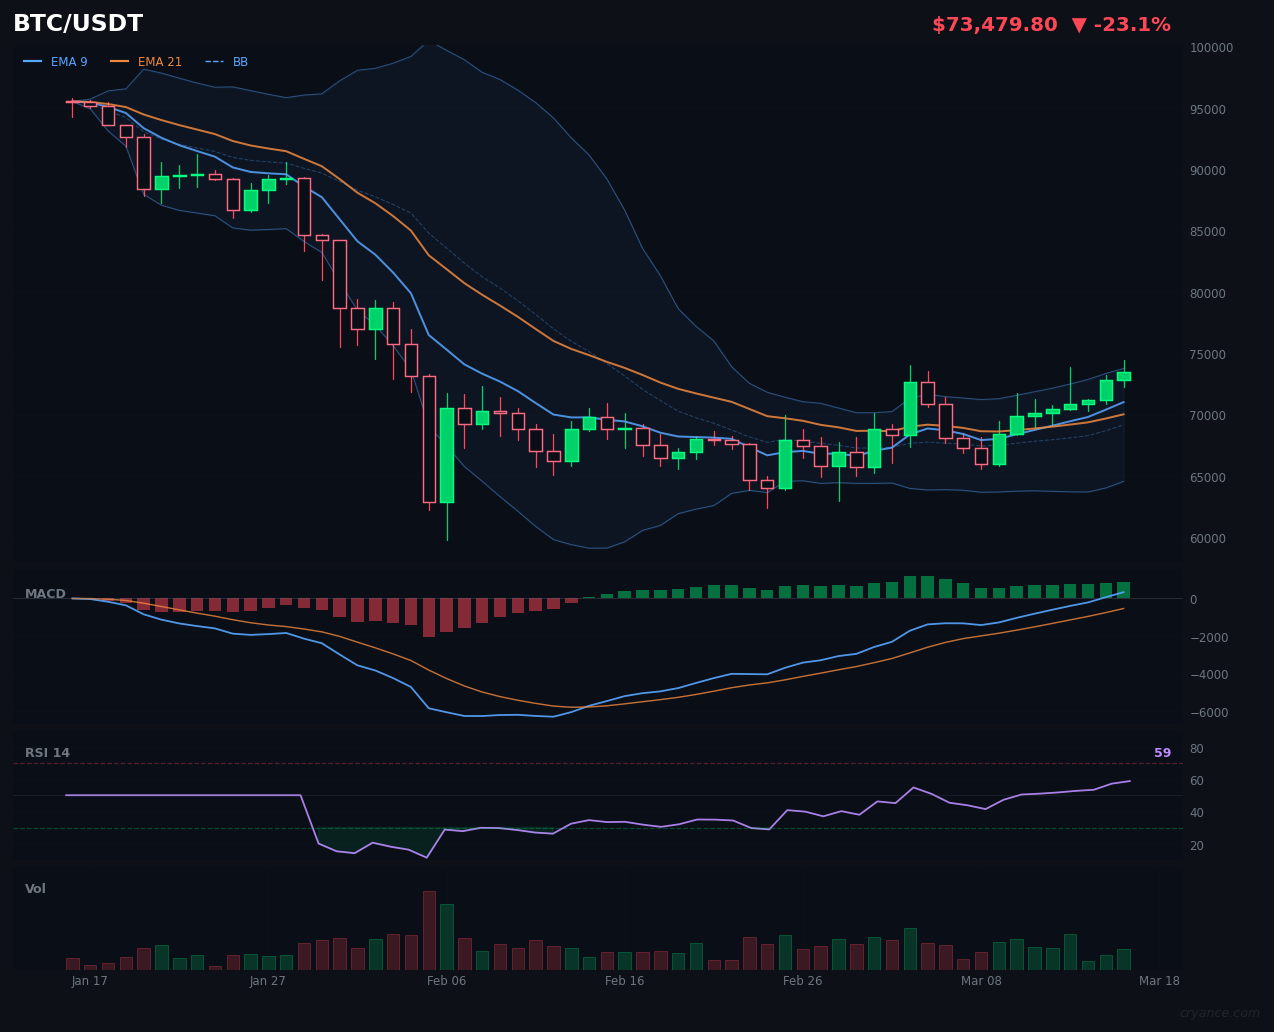Switch to the BTC/USDT chart title
This screenshot has height=1032, width=1274.
click(x=77, y=23)
